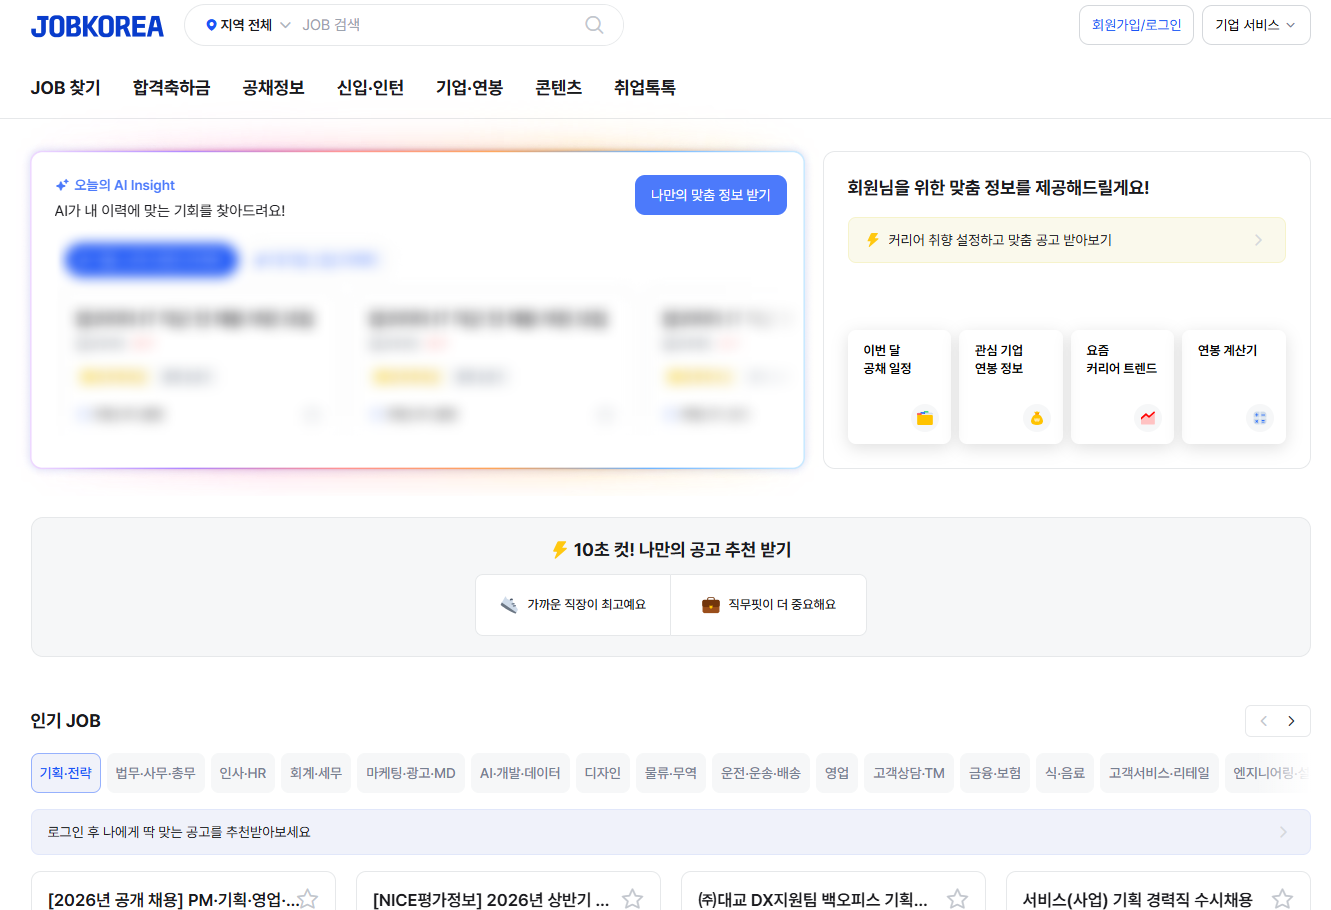Bookmark star for 서비스(사업) 기획 경력직 수시채용
The width and height of the screenshot is (1331, 910).
[1282, 899]
